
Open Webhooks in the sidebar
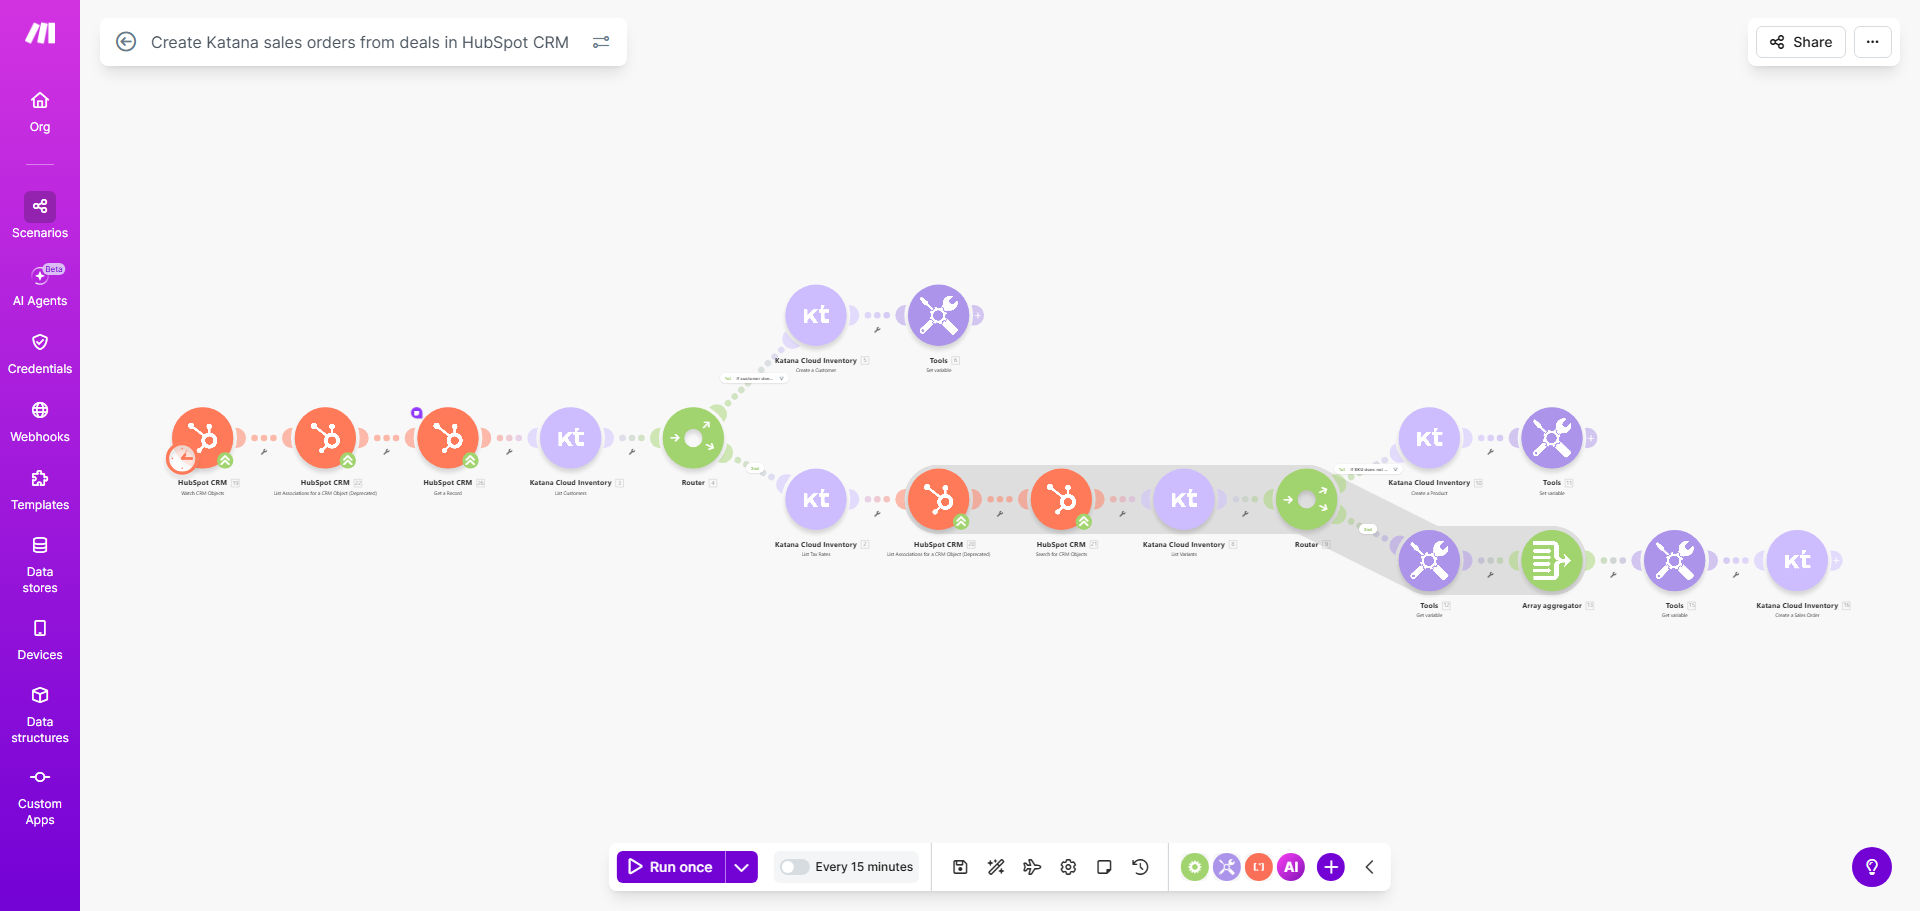click(x=40, y=422)
